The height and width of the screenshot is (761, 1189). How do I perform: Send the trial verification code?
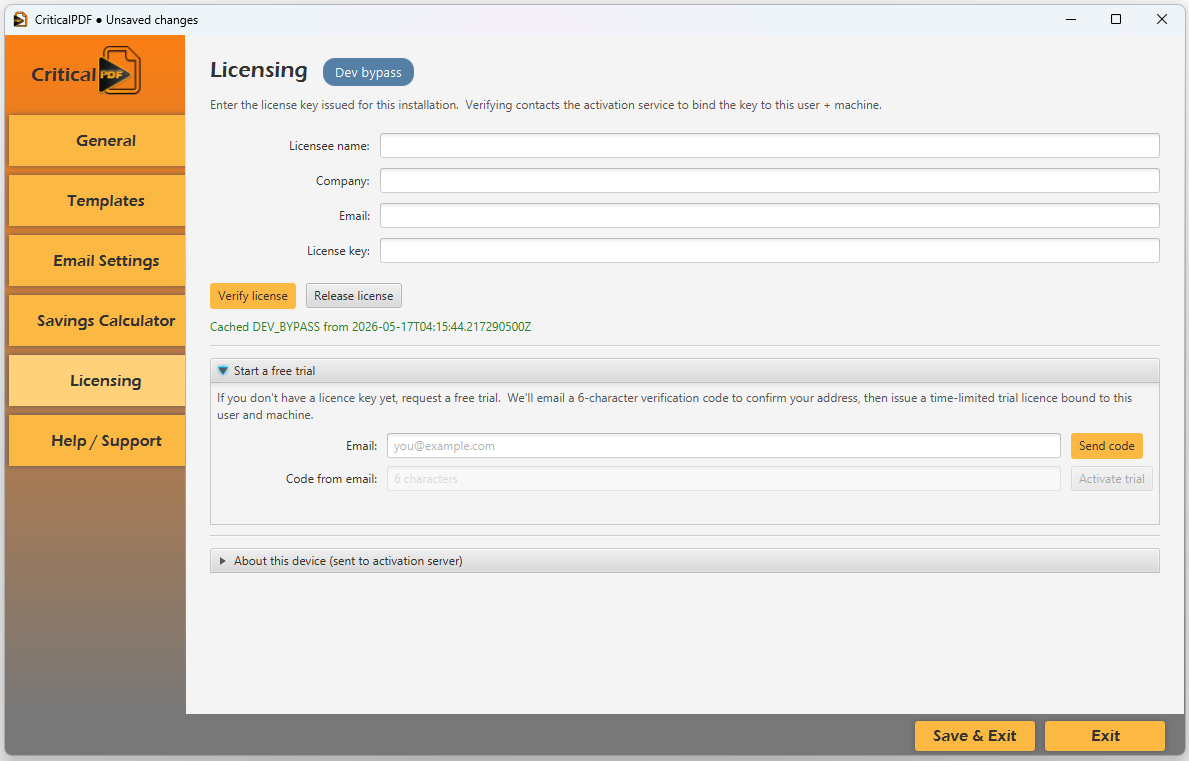[x=1106, y=446]
